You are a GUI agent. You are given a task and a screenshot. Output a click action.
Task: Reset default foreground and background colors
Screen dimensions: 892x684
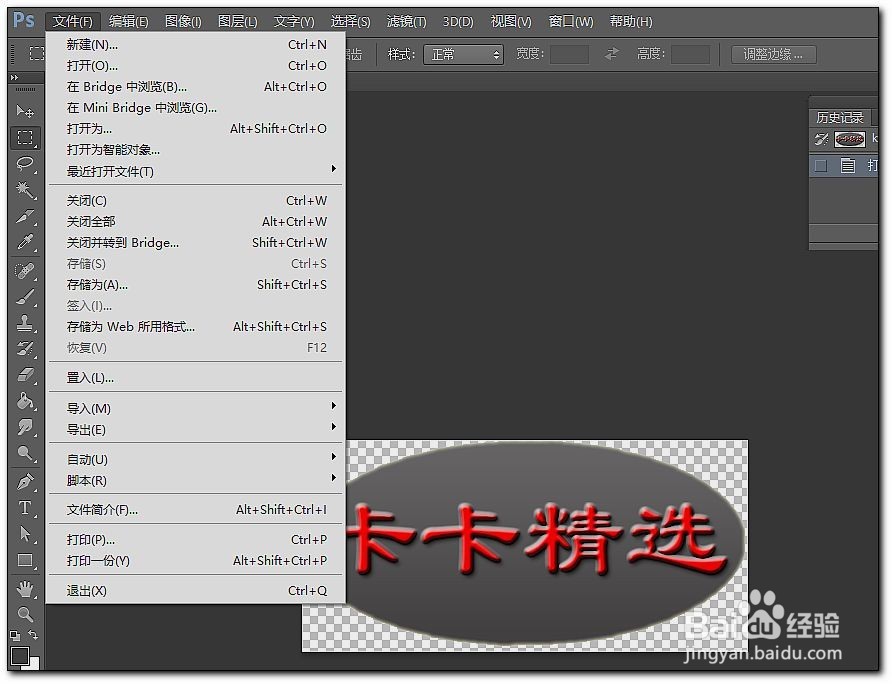click(x=15, y=636)
